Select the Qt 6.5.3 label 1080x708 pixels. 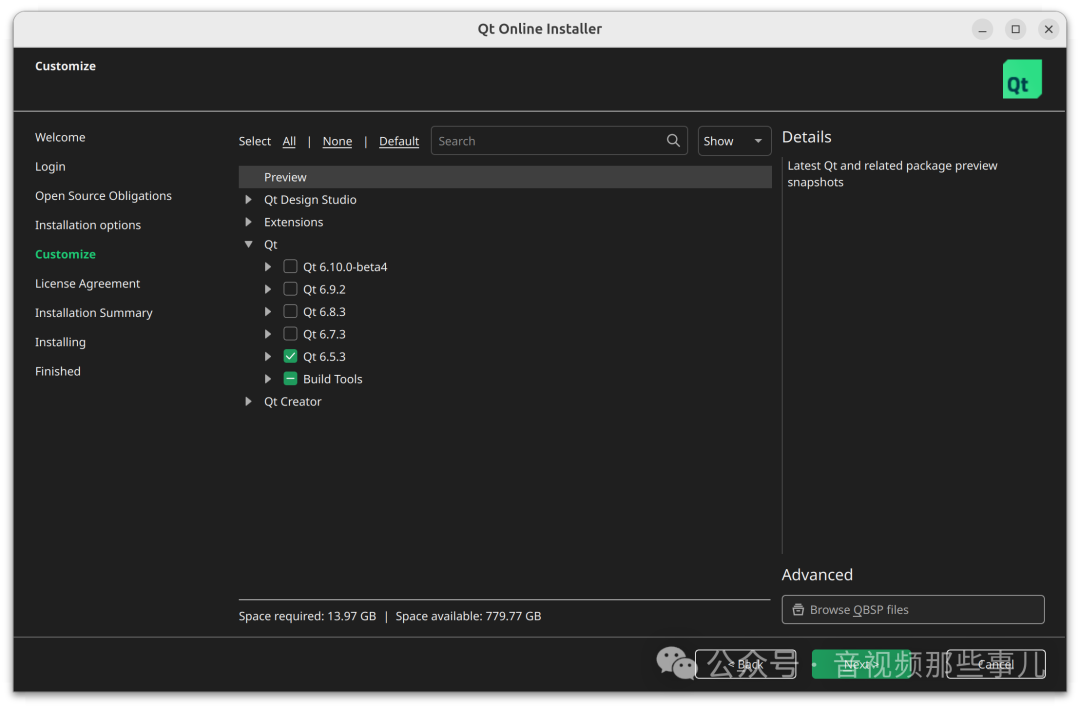(324, 357)
